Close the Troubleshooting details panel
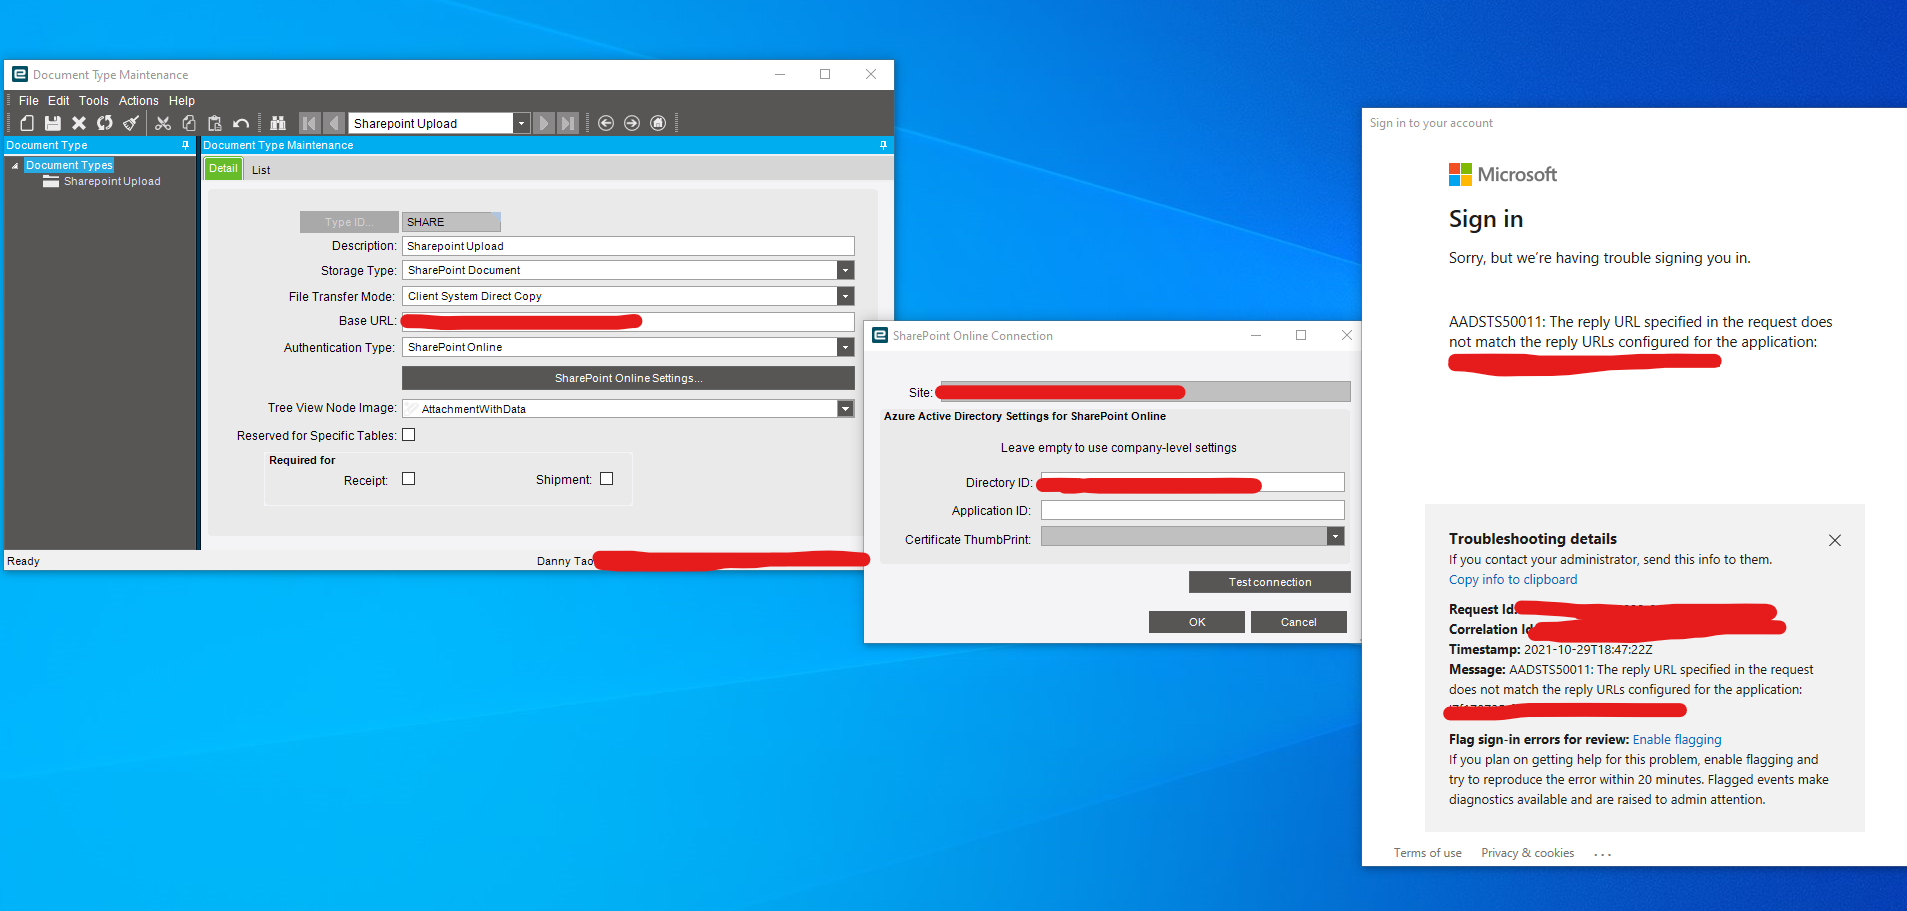Screen dimensions: 1907x911 pyautogui.click(x=1835, y=540)
